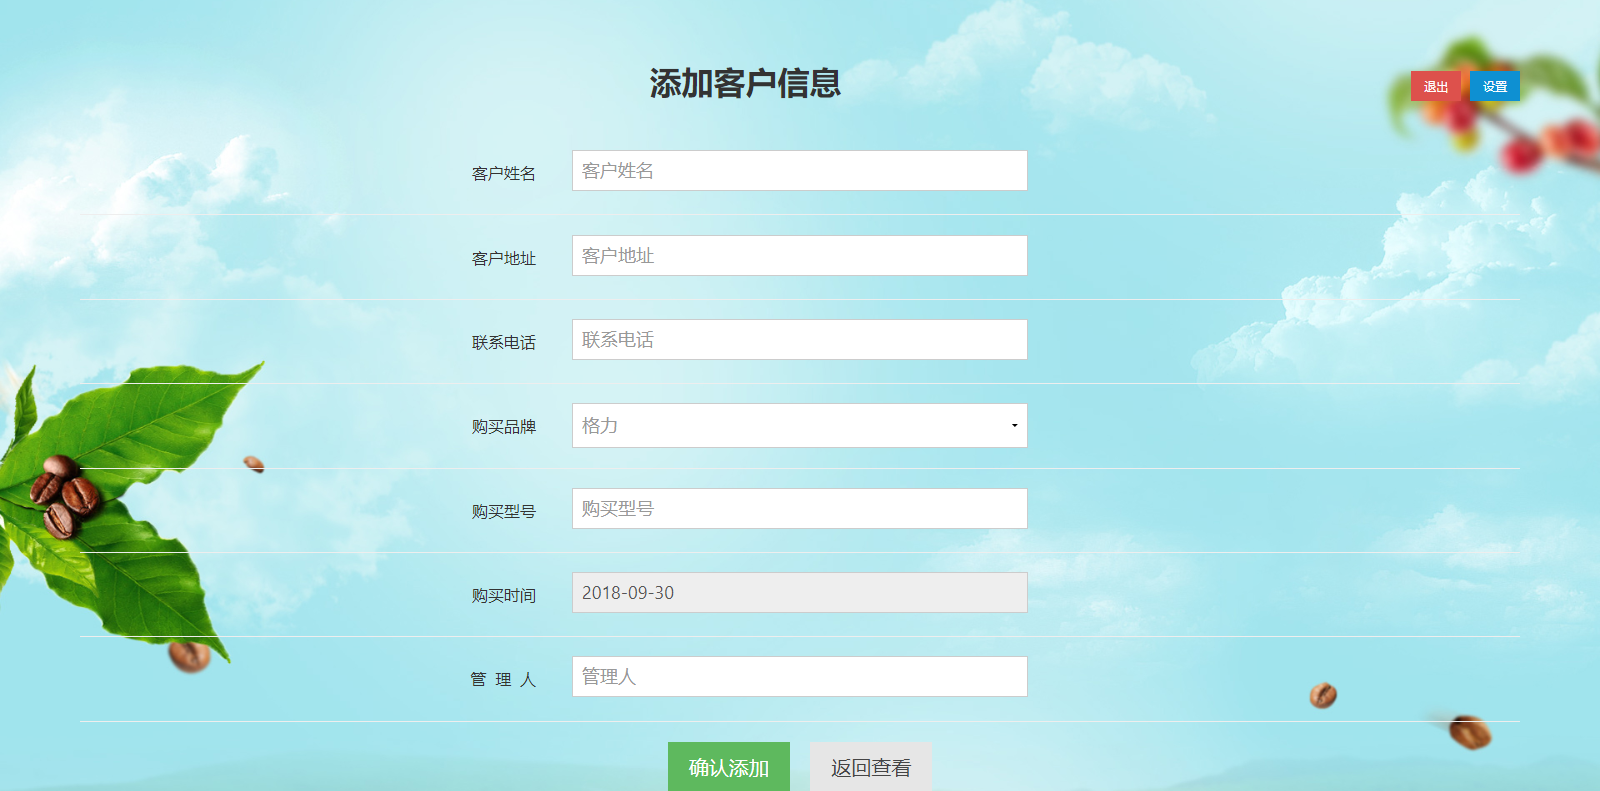Select the 联系电话 input field
The height and width of the screenshot is (791, 1600).
click(799, 340)
